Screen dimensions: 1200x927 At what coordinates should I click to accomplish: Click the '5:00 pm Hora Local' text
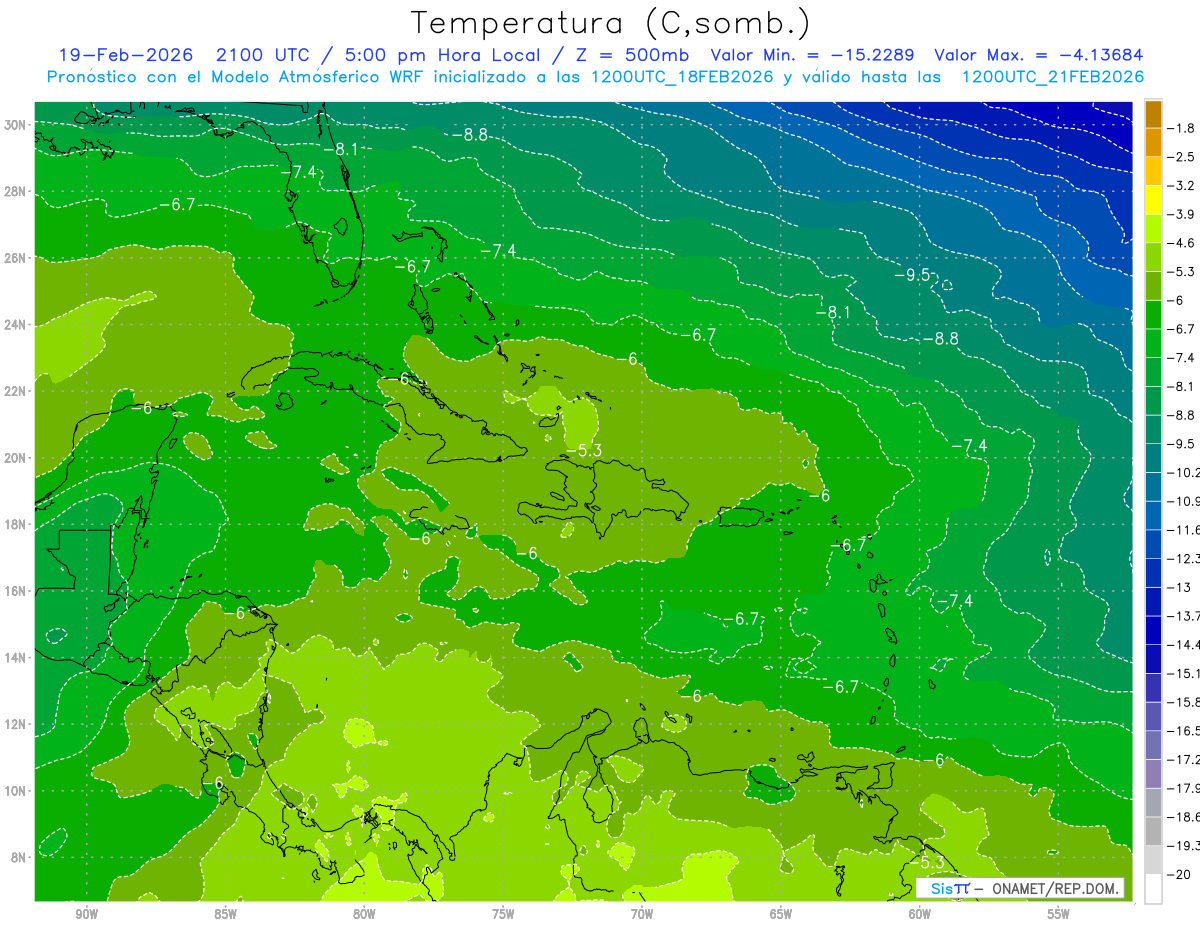click(x=442, y=55)
